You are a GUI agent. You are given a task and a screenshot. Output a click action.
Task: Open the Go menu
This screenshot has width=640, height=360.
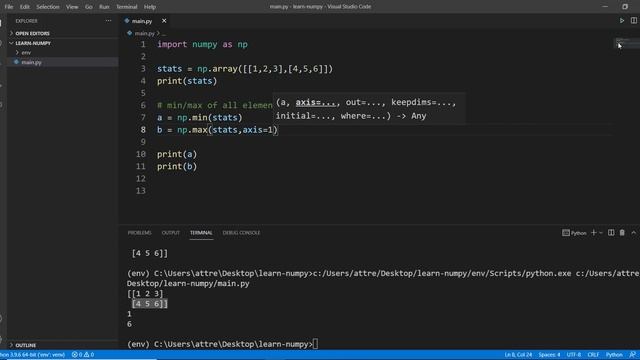pyautogui.click(x=89, y=7)
